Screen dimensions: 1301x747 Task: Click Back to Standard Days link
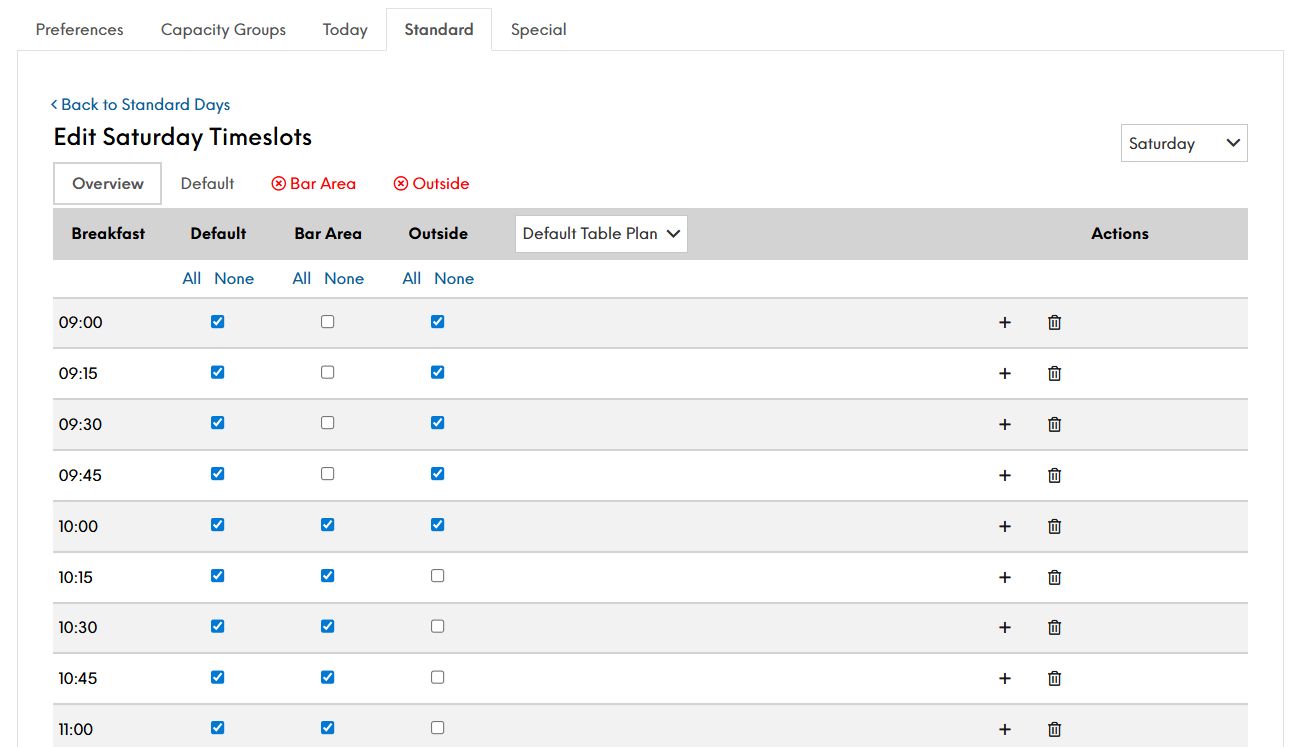coord(141,104)
